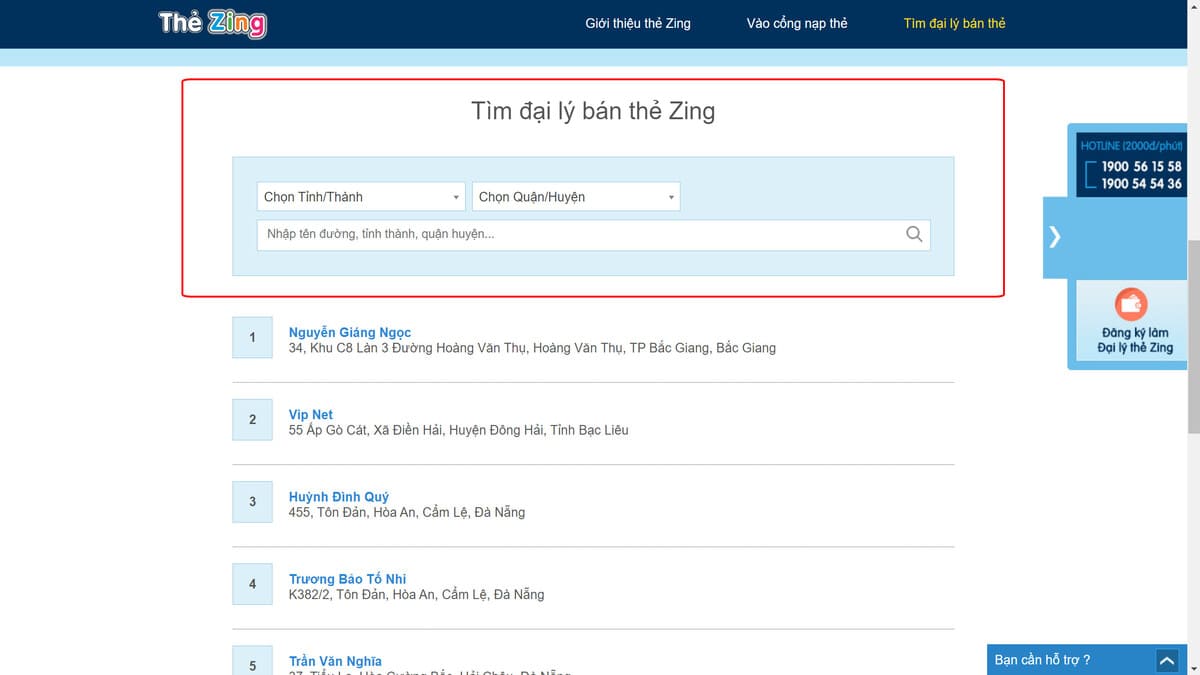Open the Vip Net agent link
Screen dimensions: 1200x675
pos(311,414)
